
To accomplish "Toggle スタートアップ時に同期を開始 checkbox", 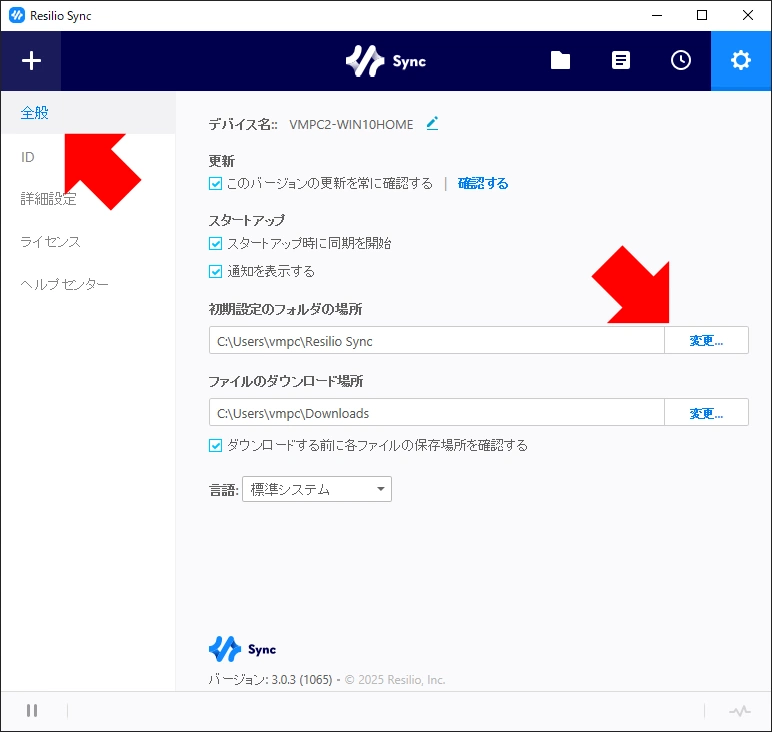I will coord(215,243).
